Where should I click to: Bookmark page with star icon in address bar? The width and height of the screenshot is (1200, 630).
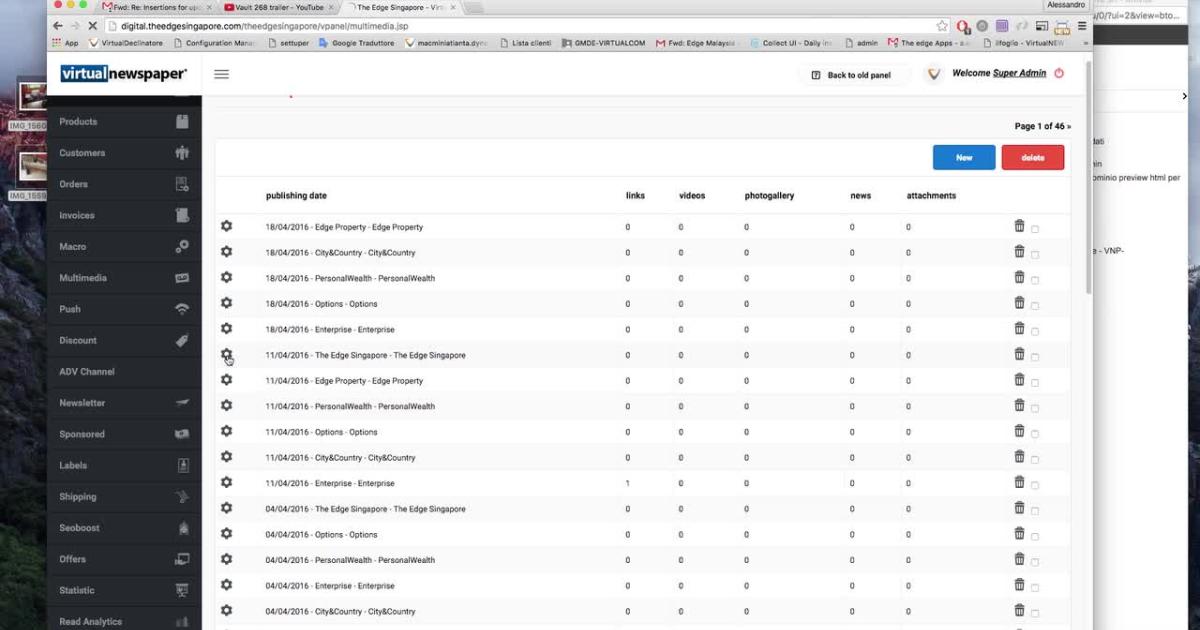tap(942, 26)
